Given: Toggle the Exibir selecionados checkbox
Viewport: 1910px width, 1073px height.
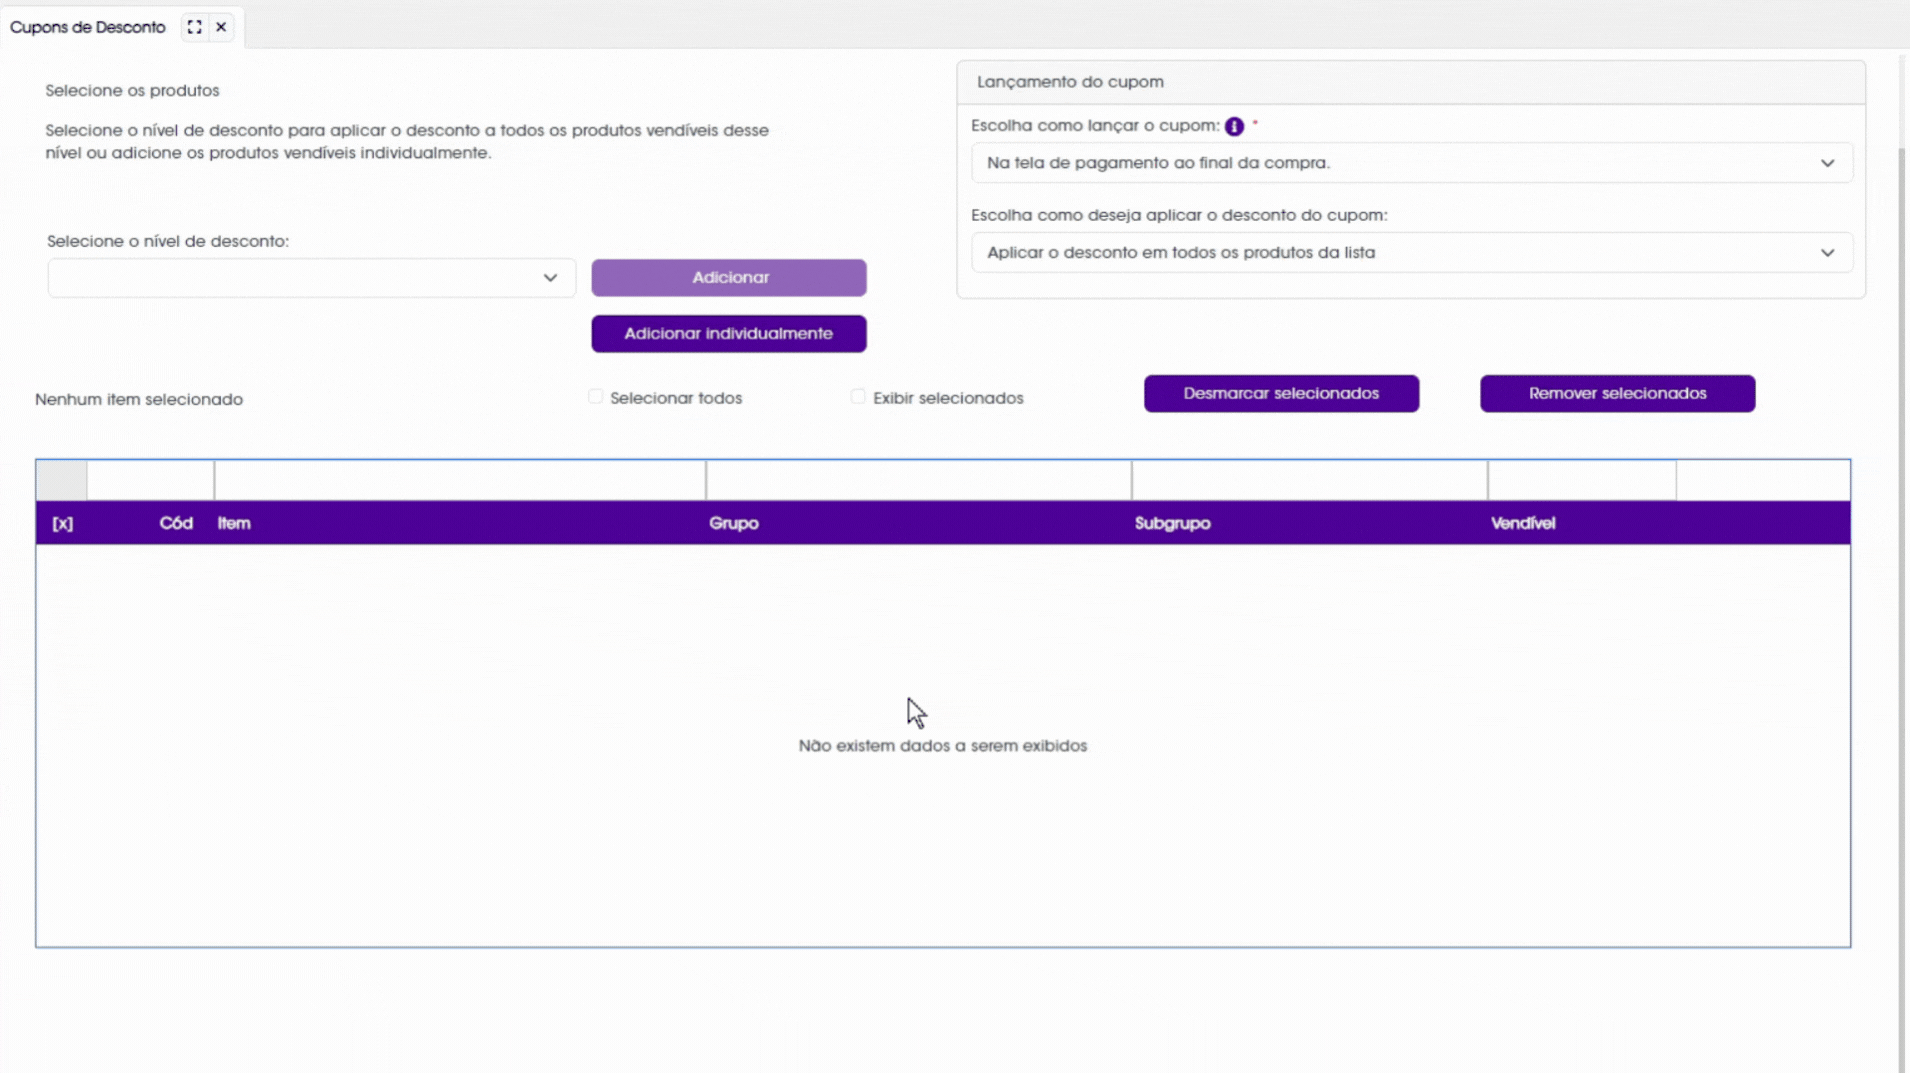Looking at the screenshot, I should 858,397.
